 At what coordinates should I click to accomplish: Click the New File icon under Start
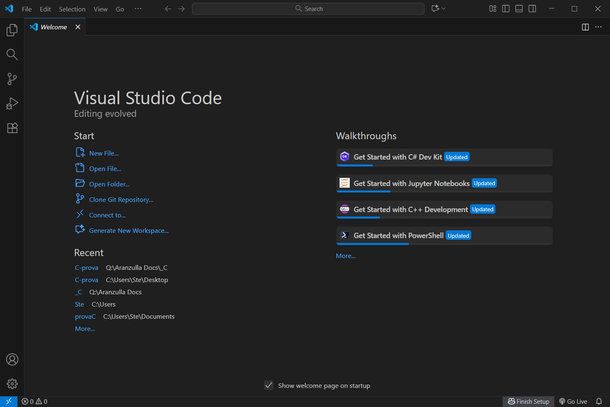(80, 152)
